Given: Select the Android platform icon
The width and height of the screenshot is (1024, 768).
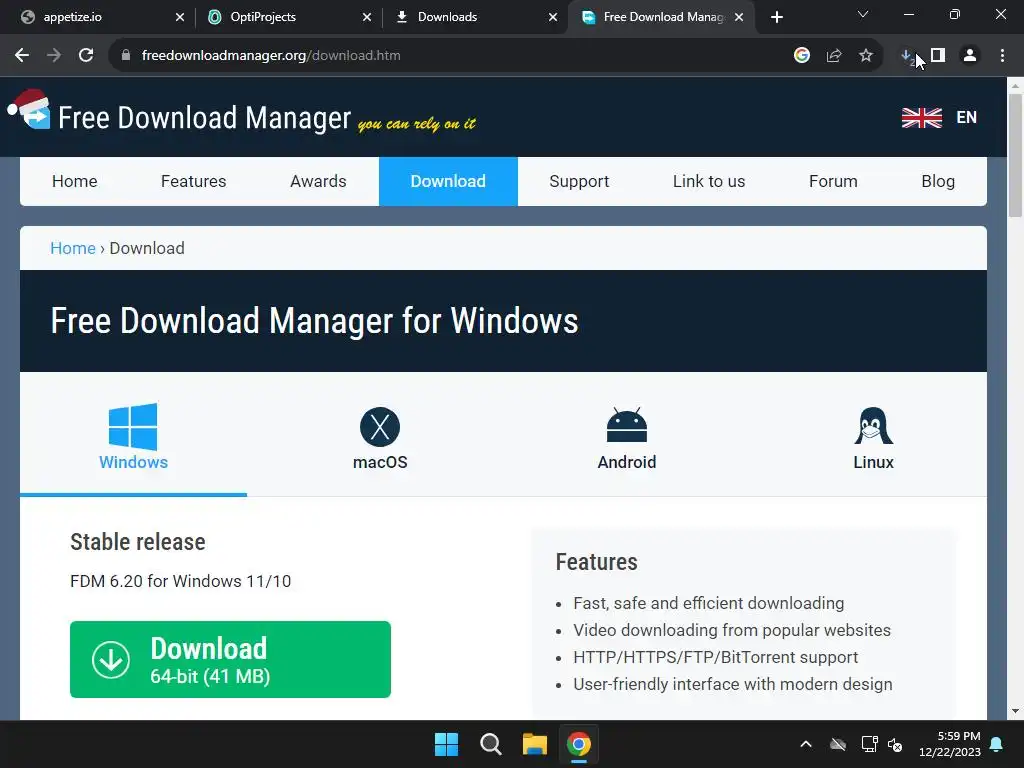Looking at the screenshot, I should click(627, 425).
